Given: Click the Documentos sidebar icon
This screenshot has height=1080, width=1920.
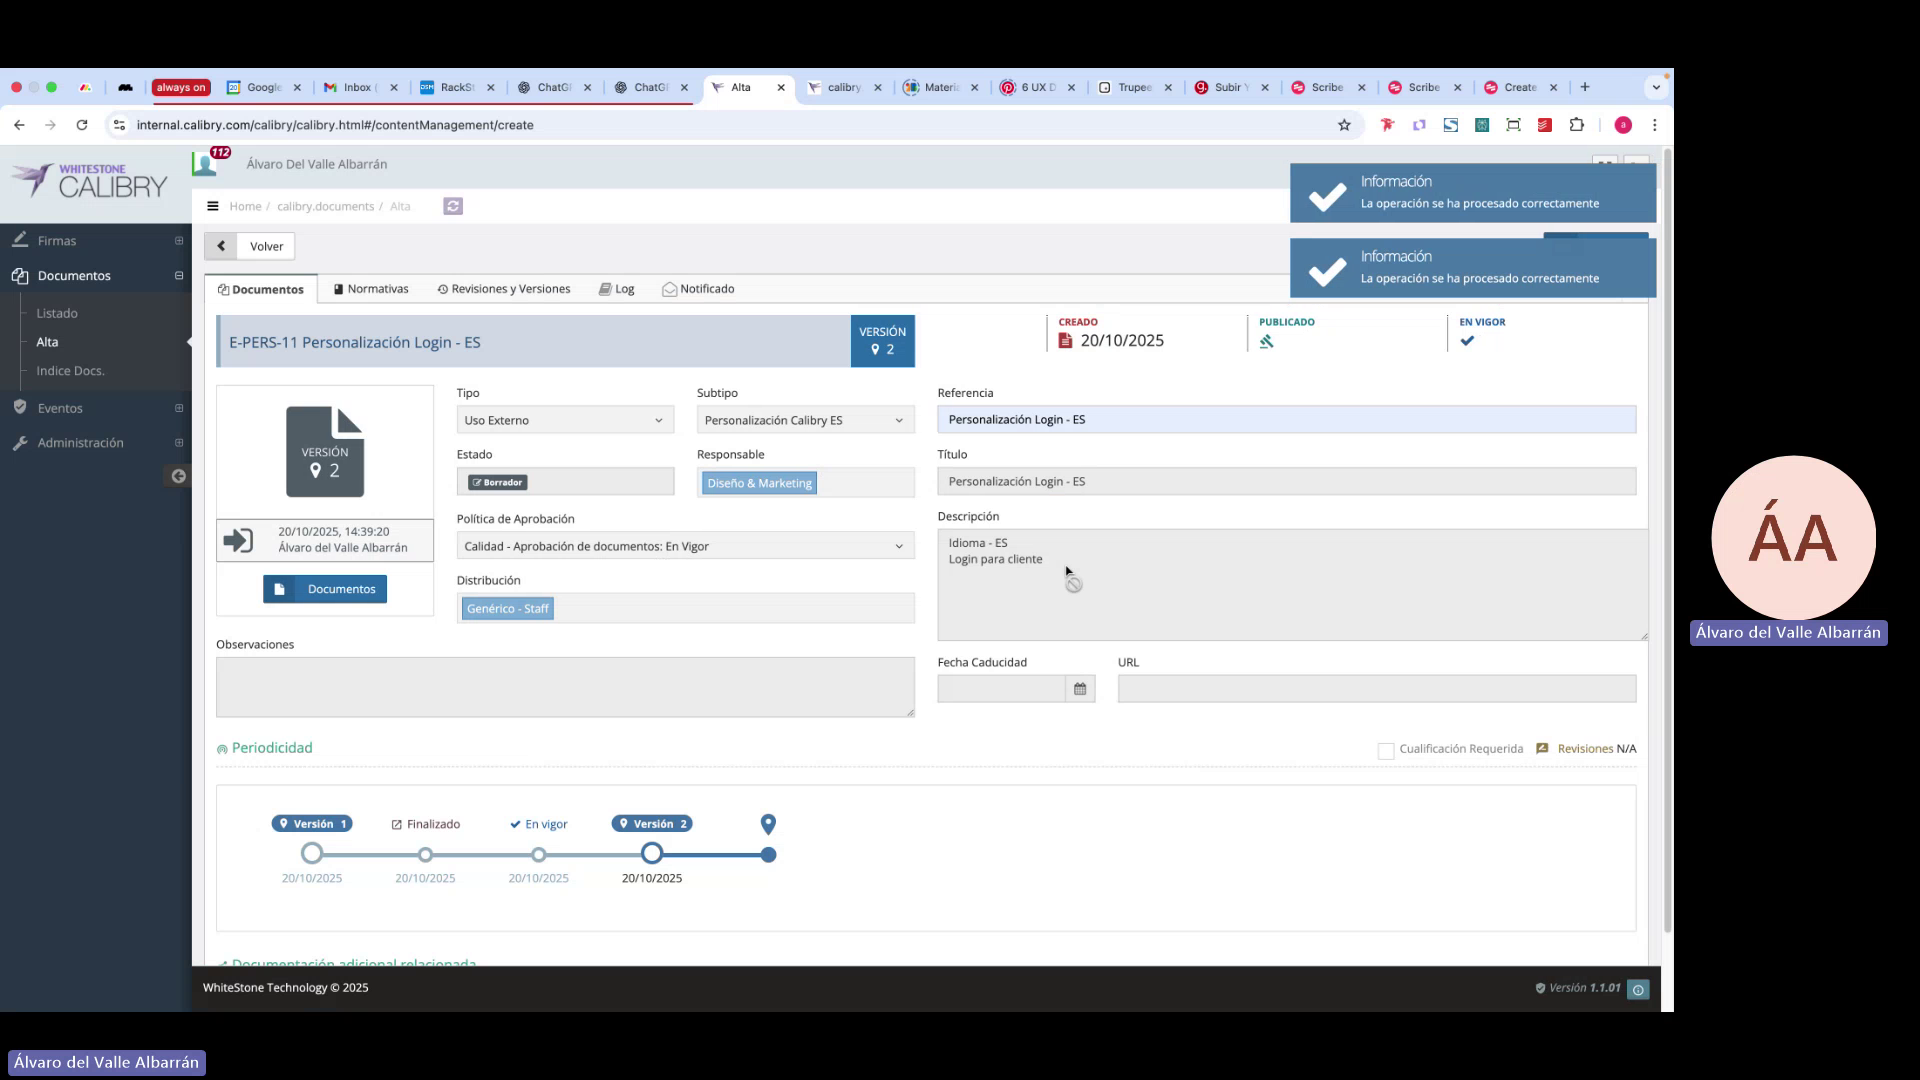Looking at the screenshot, I should point(19,275).
